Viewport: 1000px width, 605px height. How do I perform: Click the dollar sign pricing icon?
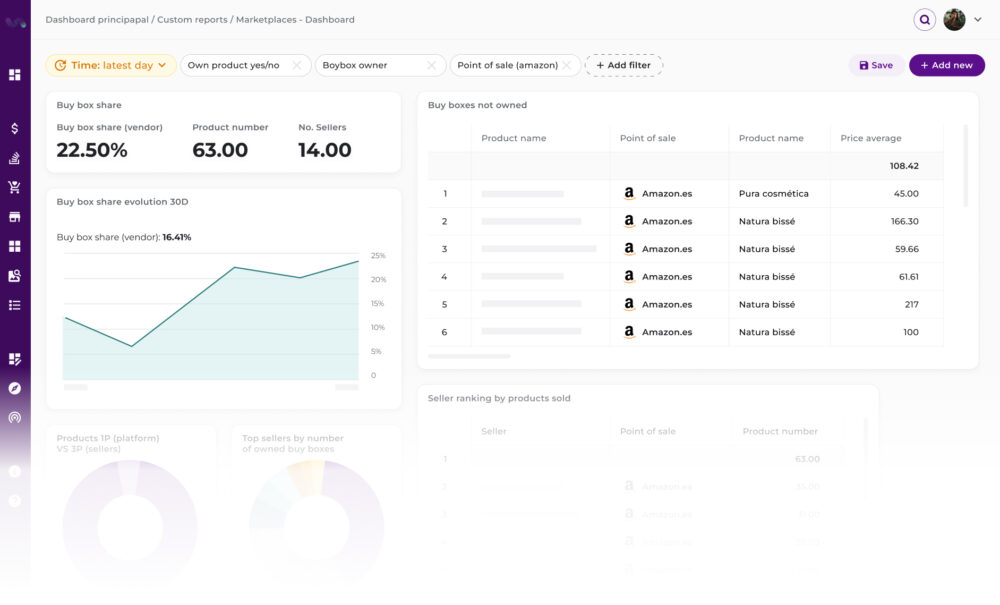(15, 129)
